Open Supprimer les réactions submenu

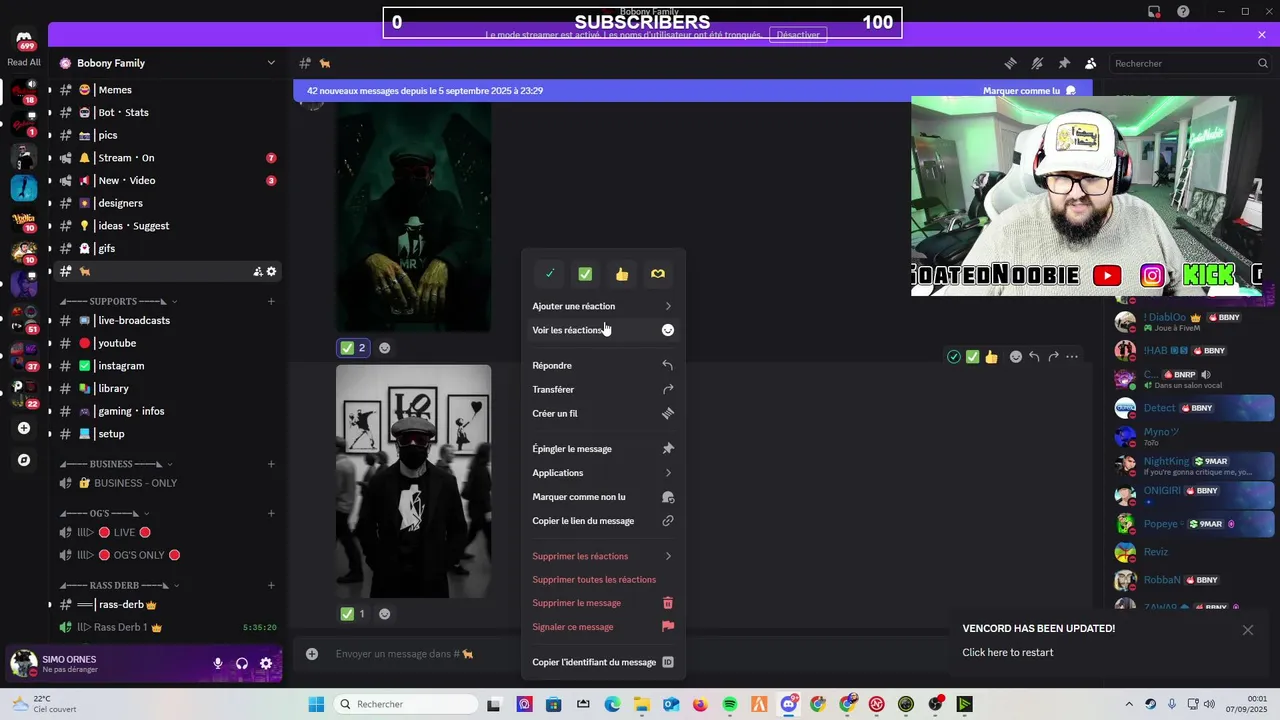[x=602, y=556]
